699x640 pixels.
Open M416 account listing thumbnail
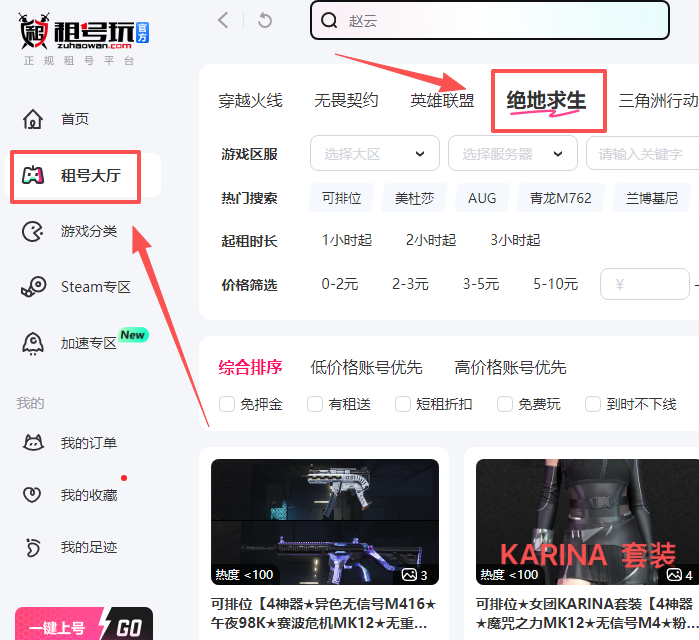click(x=325, y=522)
